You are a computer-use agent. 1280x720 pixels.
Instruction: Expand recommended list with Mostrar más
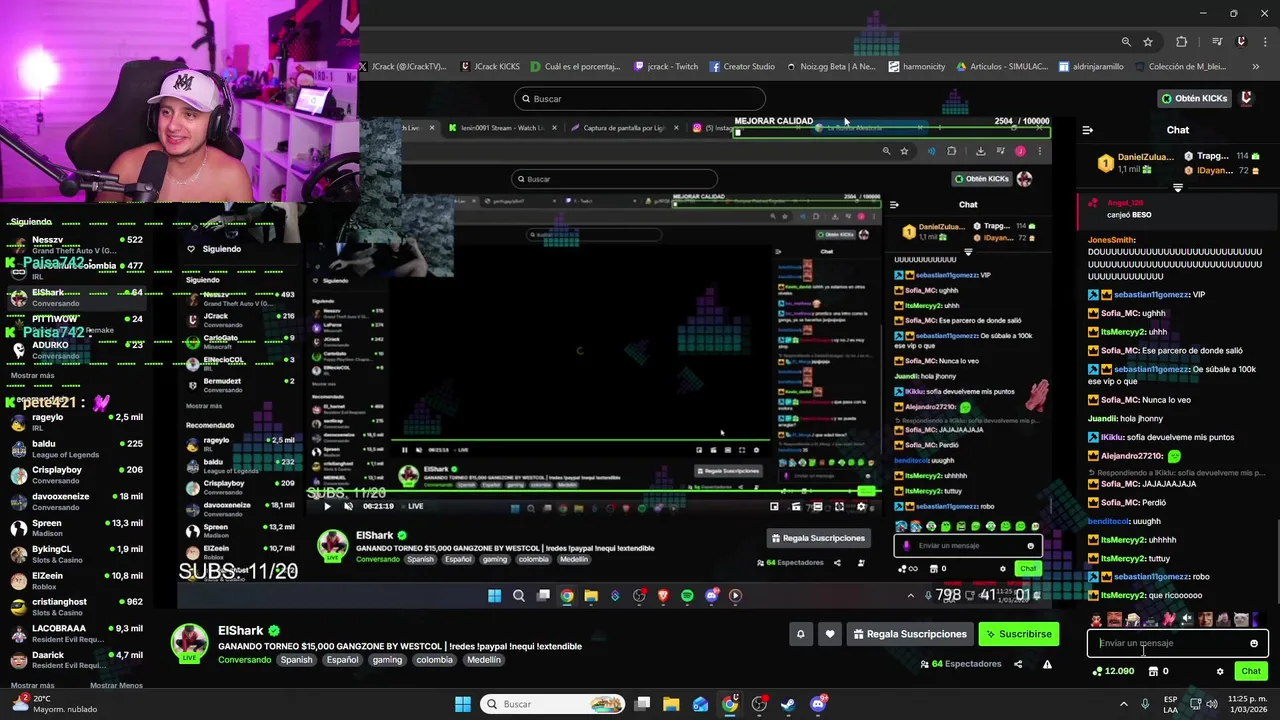[32, 685]
